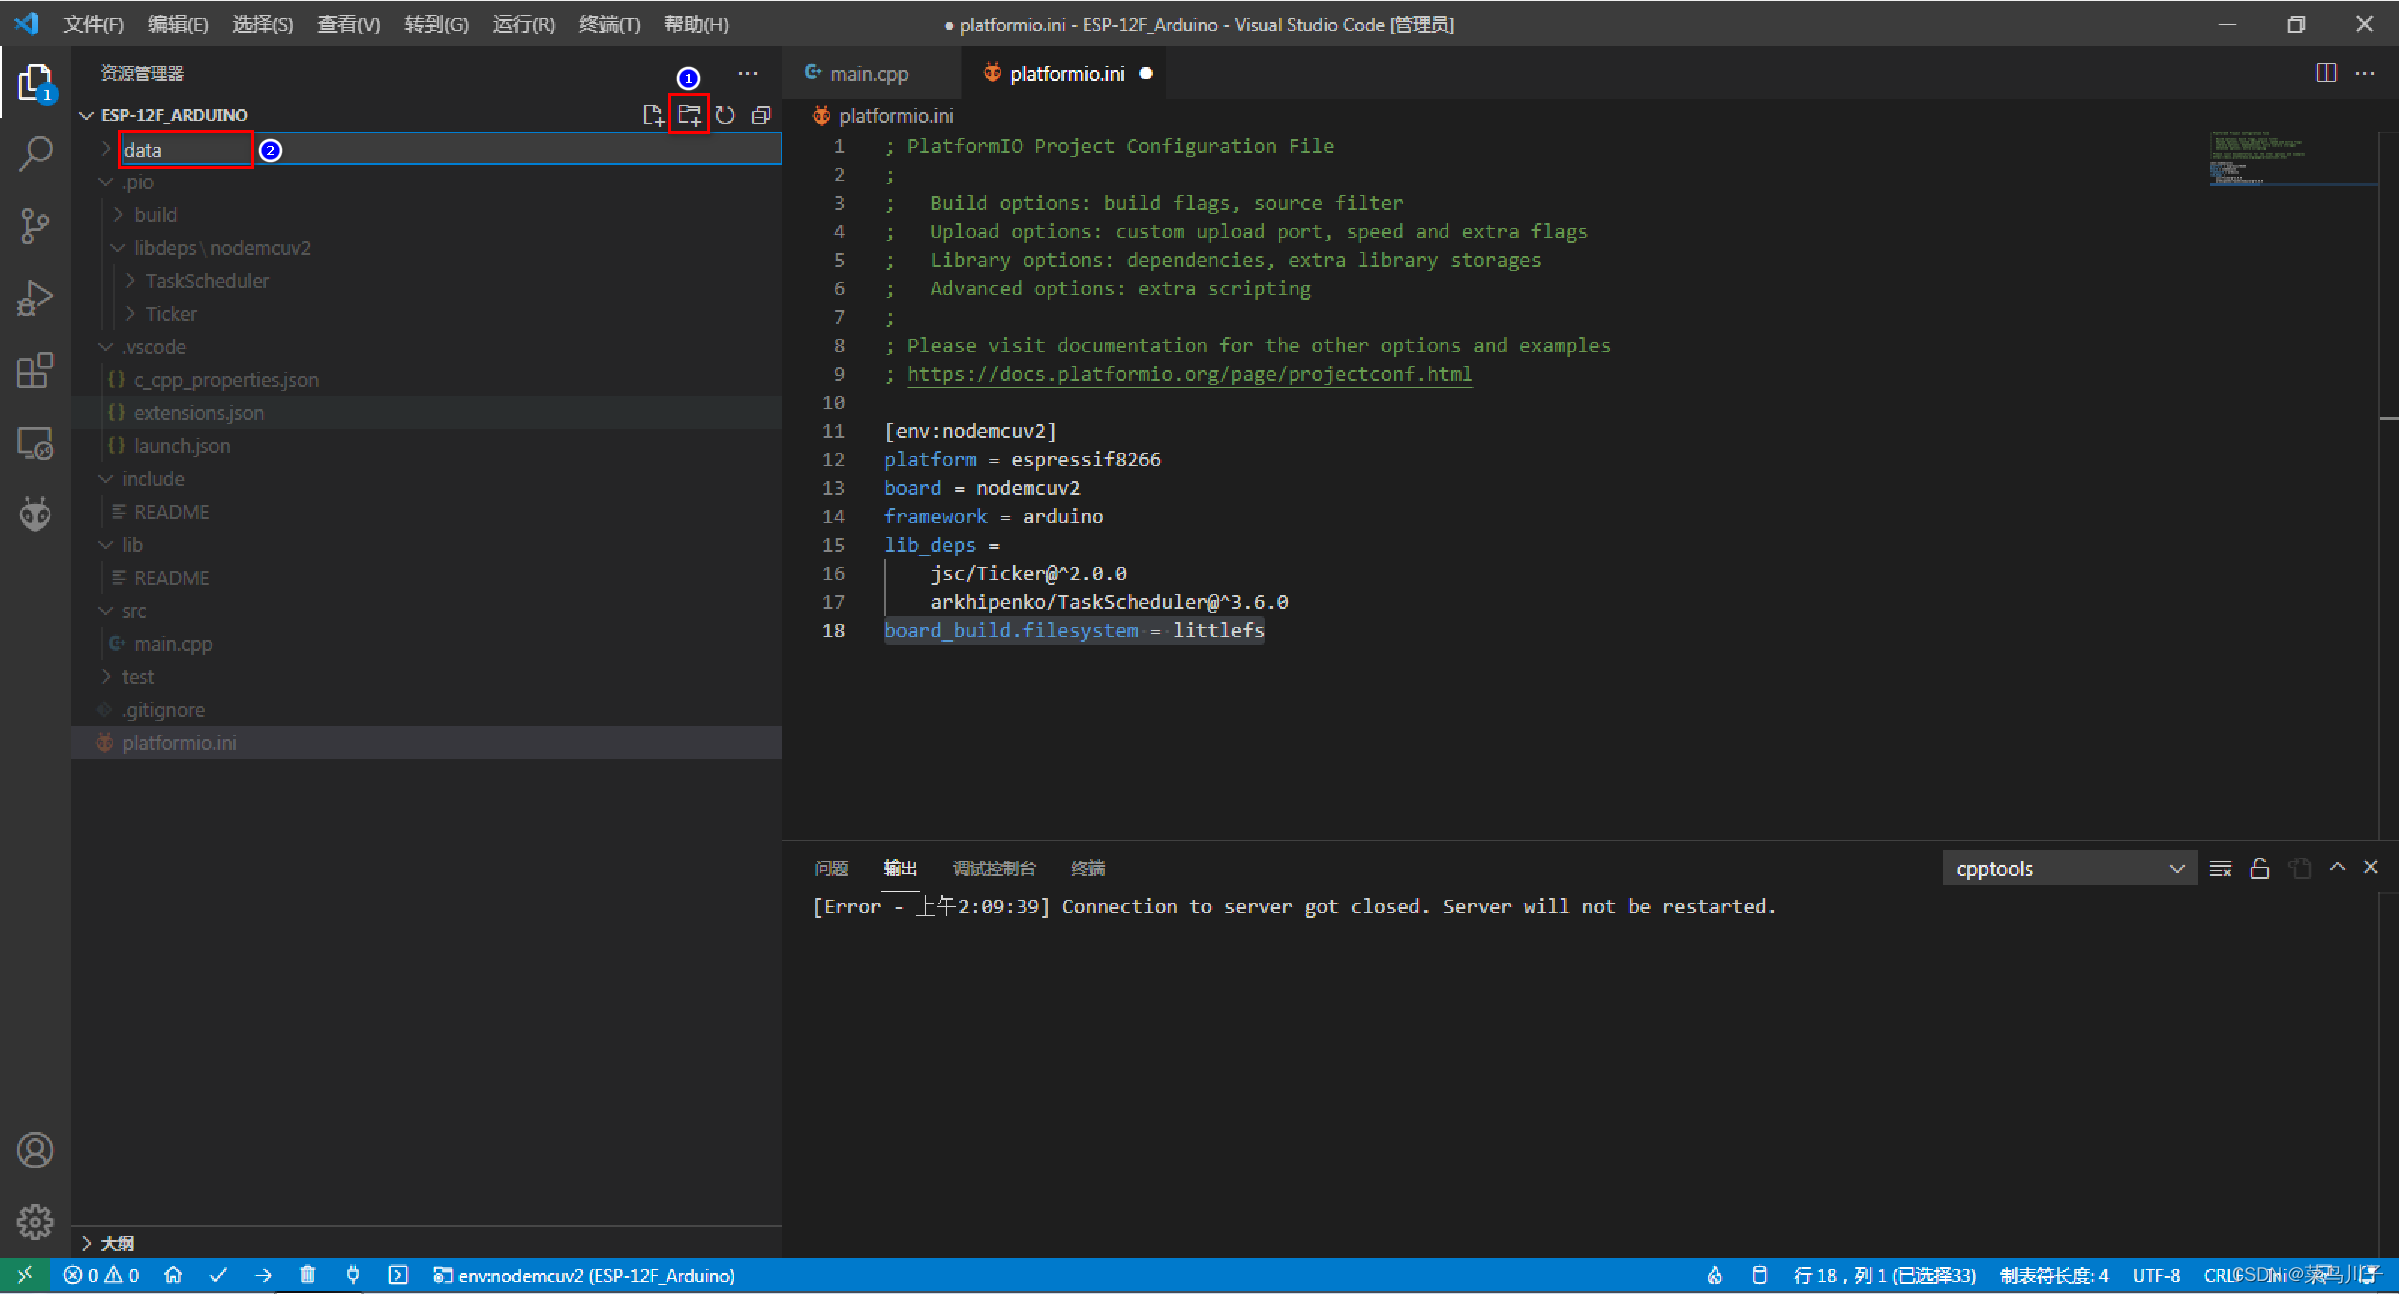Screen dimensions: 2399x1294
Task: Open the docs.platformio.org projectconf link
Action: pyautogui.click(x=1189, y=374)
